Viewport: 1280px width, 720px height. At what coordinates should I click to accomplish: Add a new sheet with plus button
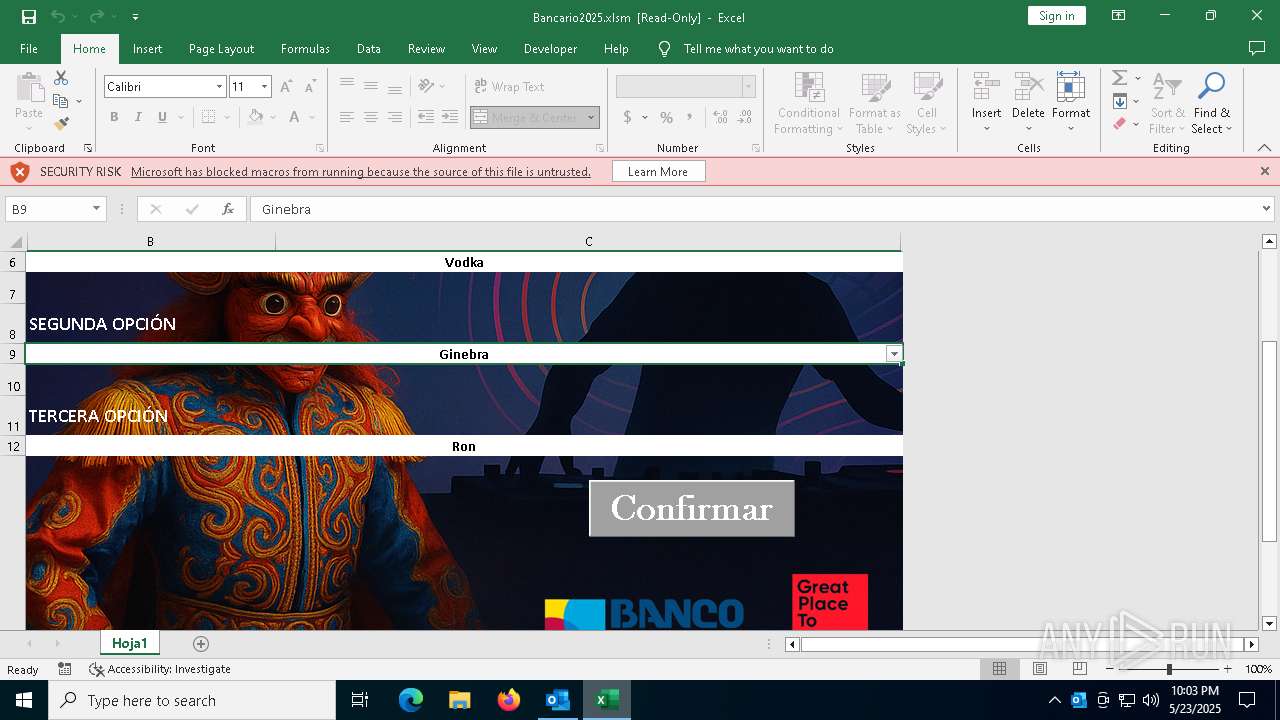(x=201, y=643)
